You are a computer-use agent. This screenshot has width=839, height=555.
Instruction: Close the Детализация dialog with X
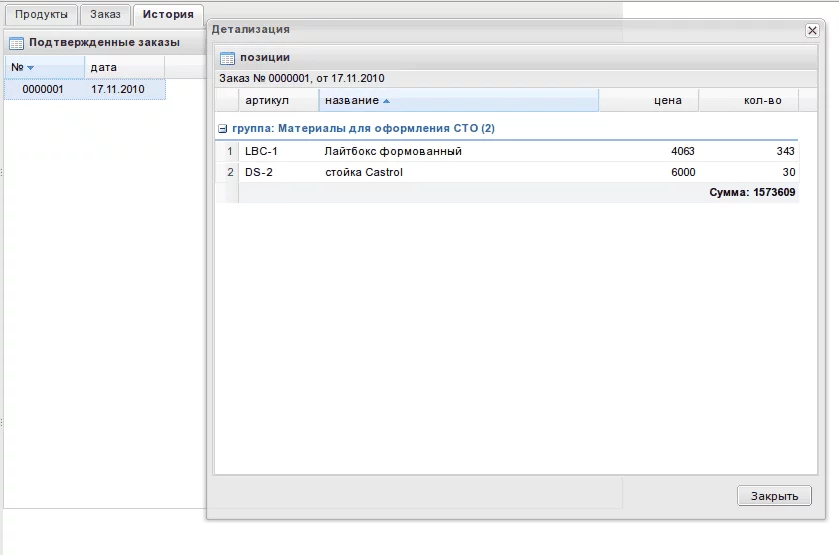click(812, 31)
